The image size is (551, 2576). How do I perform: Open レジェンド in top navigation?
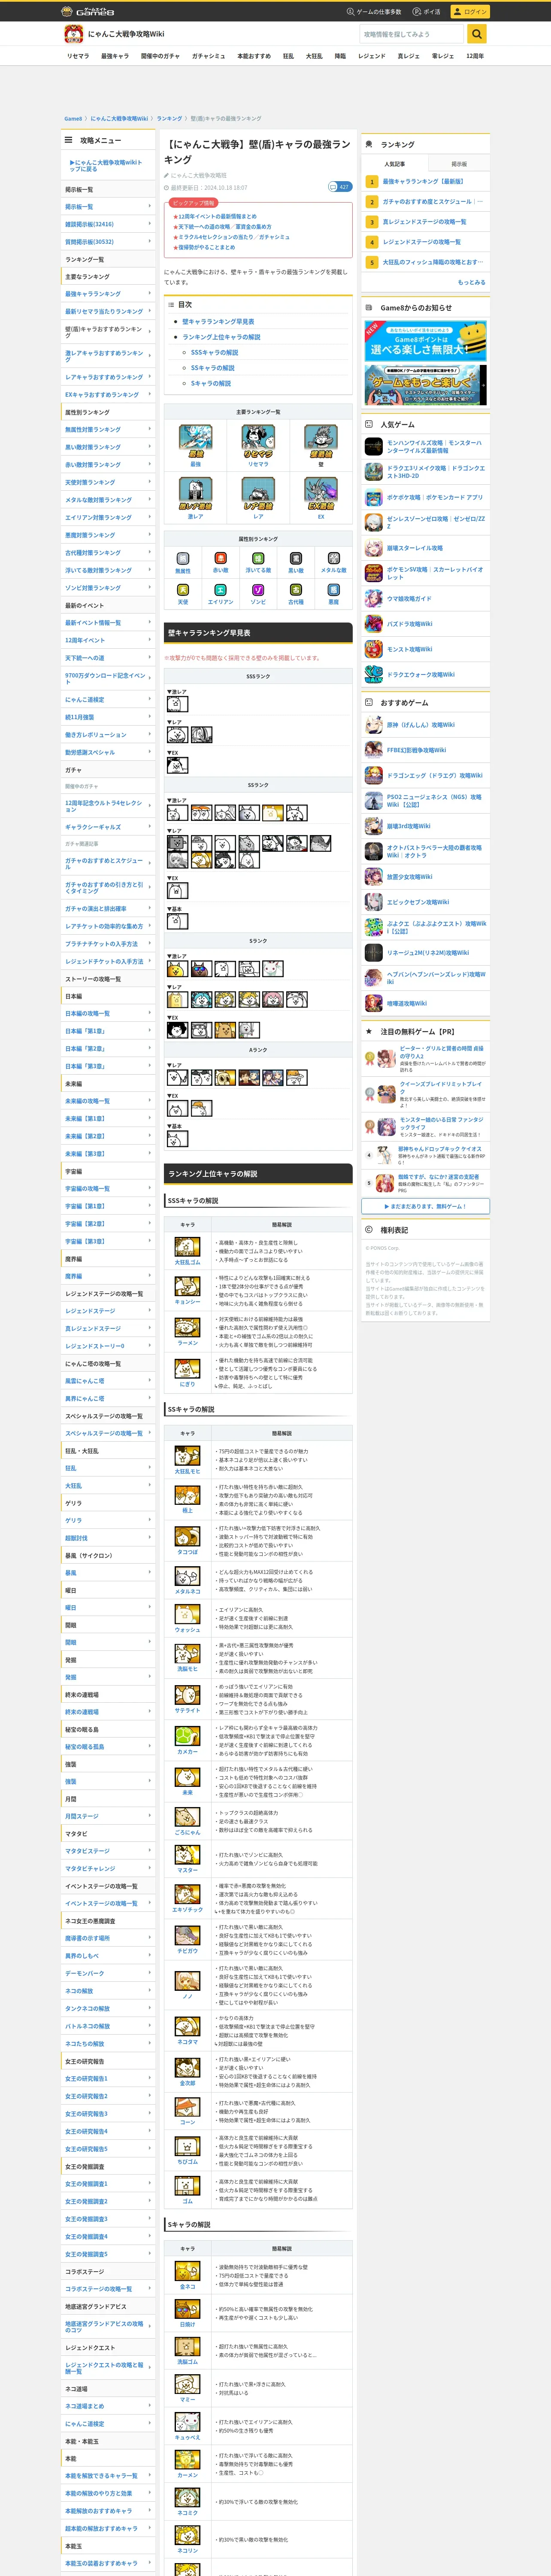click(372, 56)
